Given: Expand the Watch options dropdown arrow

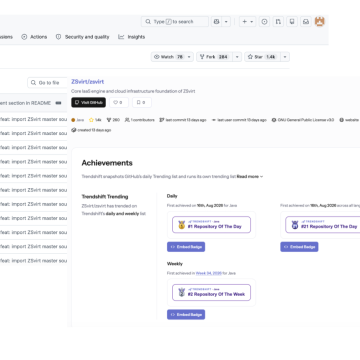Looking at the screenshot, I should [x=189, y=57].
